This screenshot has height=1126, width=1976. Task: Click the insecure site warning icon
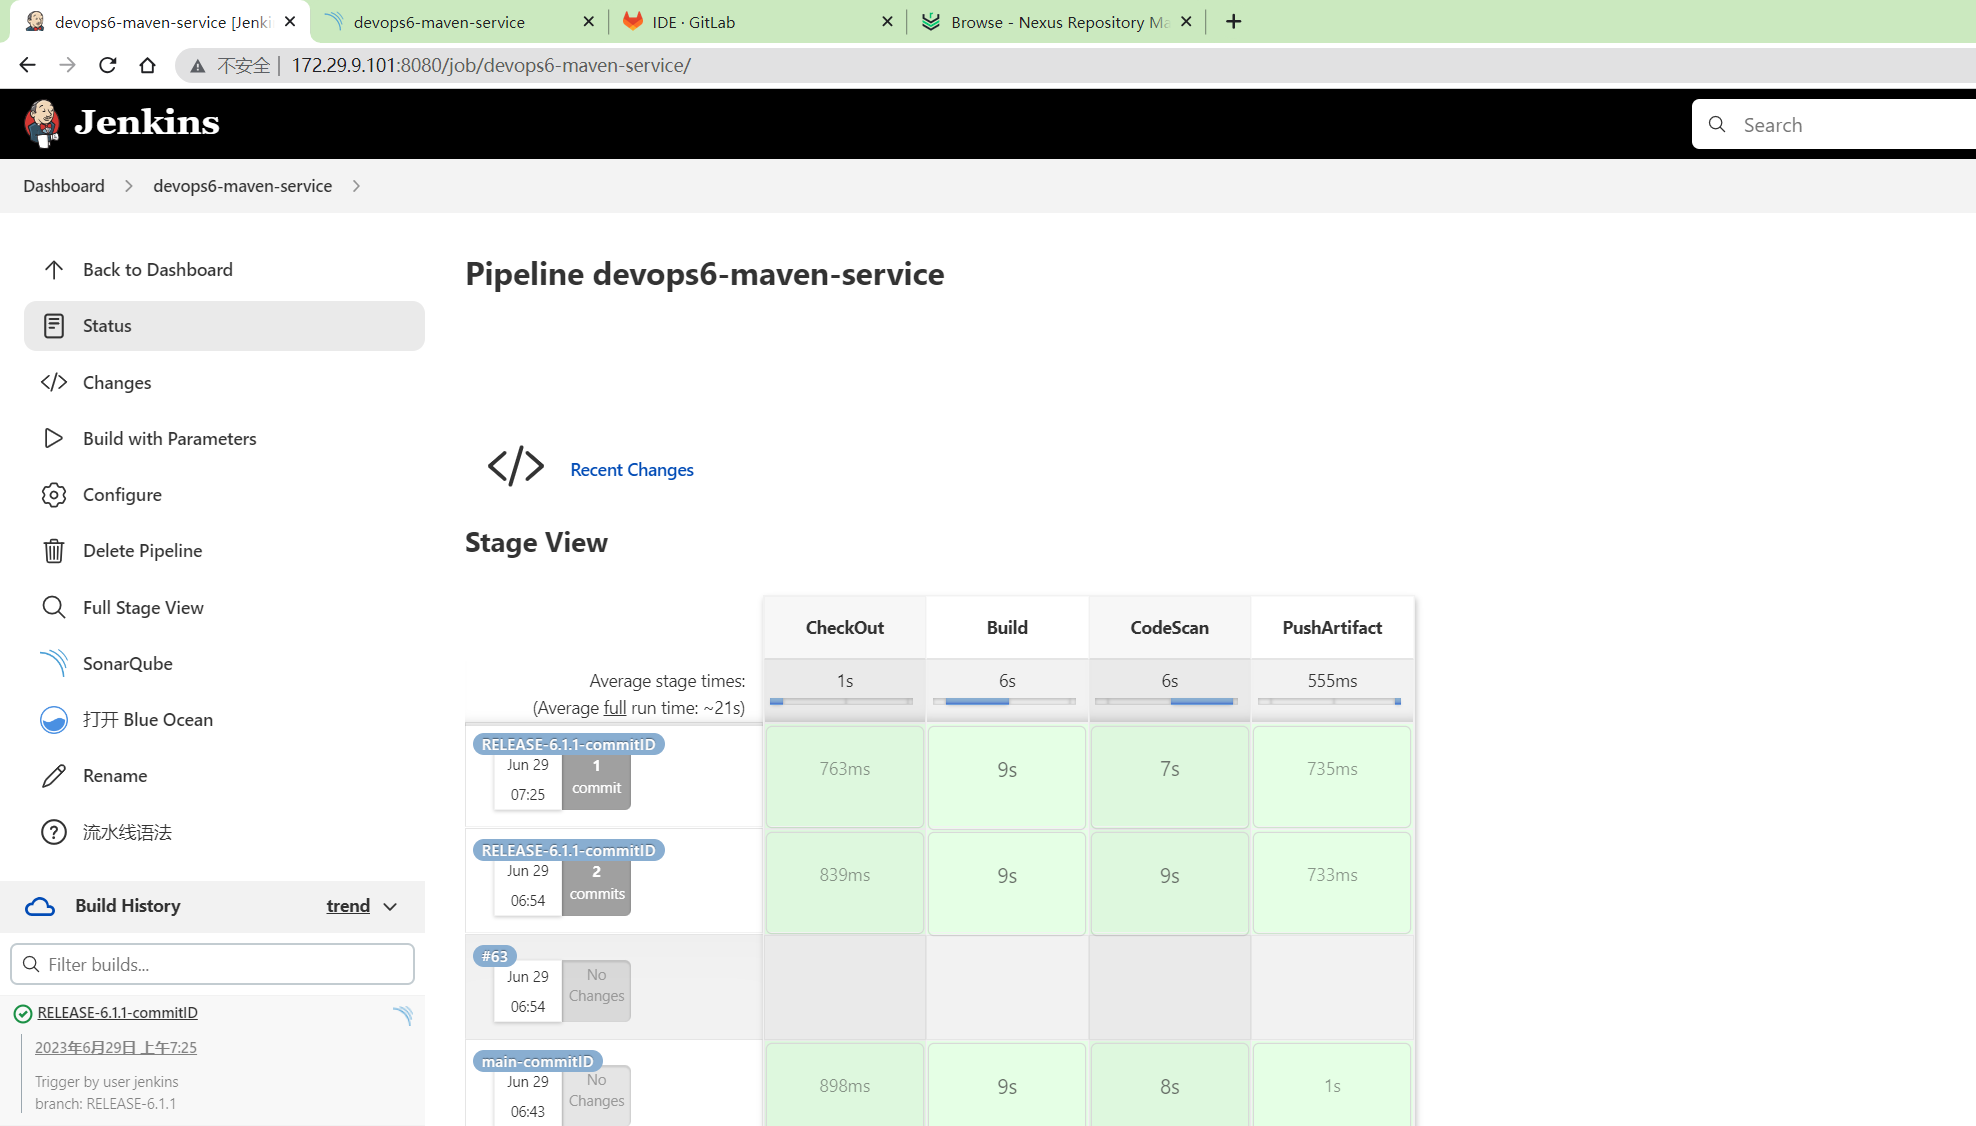point(198,66)
